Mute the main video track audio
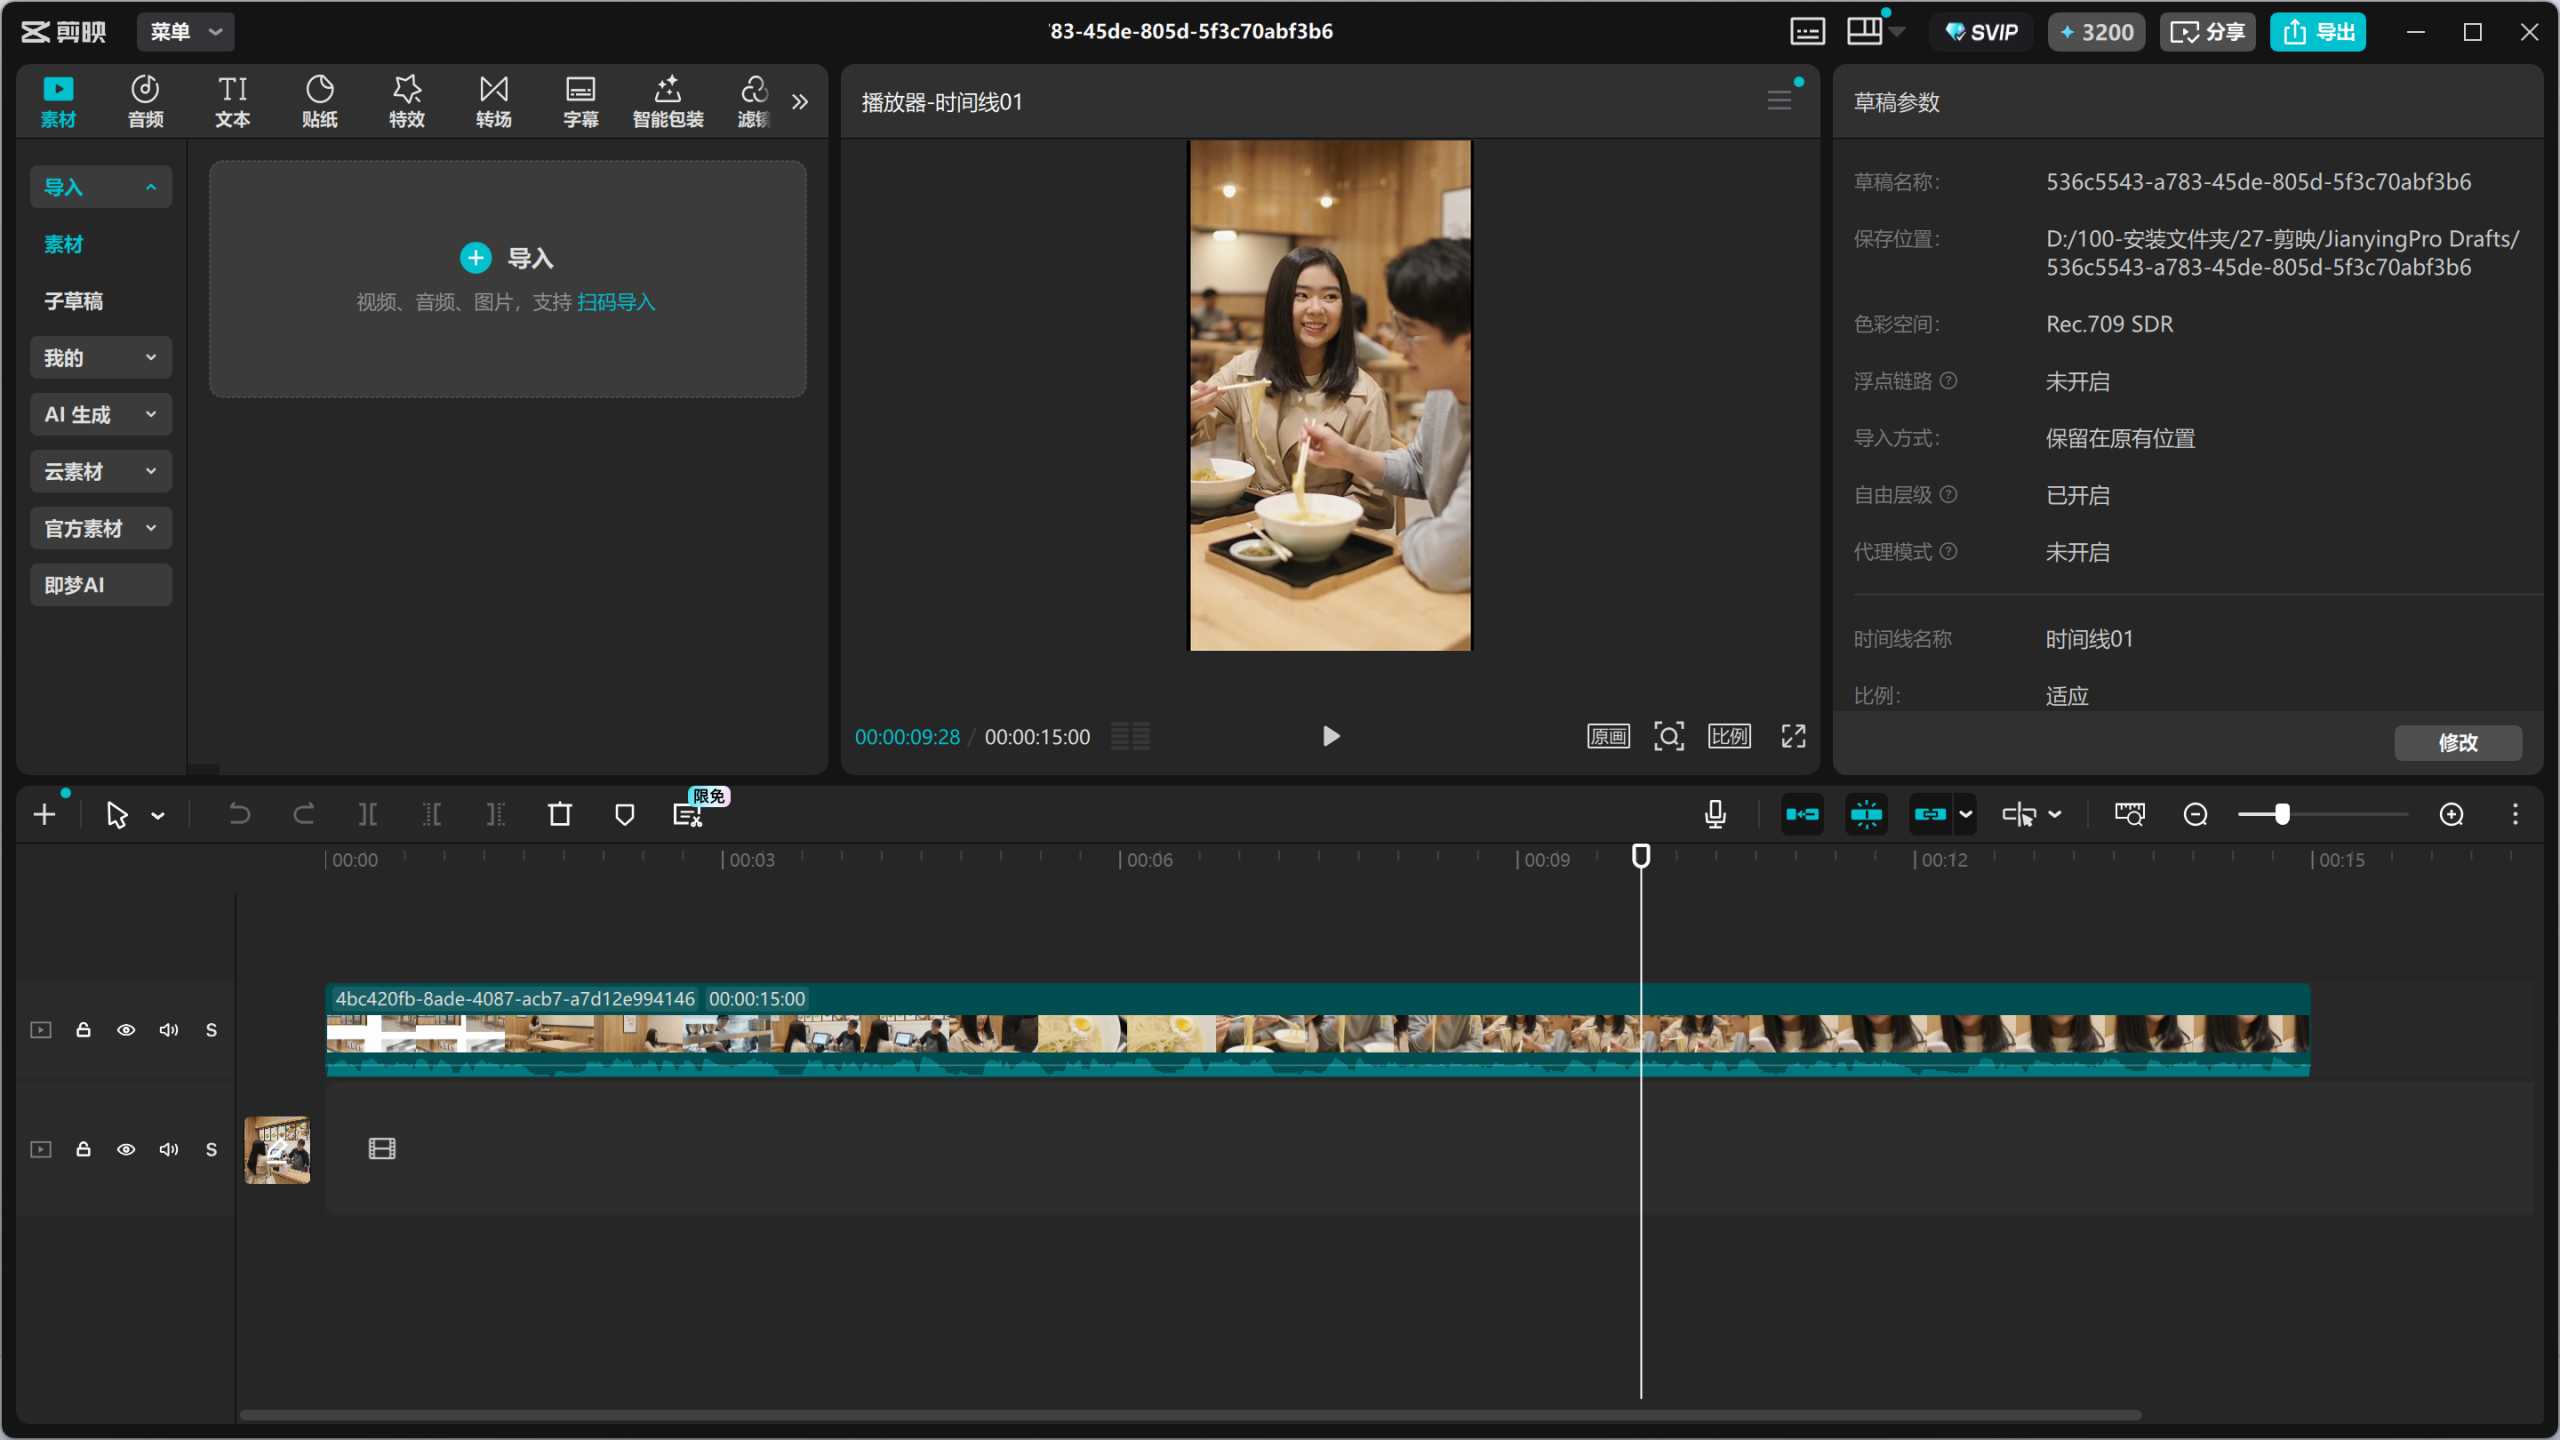 (x=169, y=1030)
